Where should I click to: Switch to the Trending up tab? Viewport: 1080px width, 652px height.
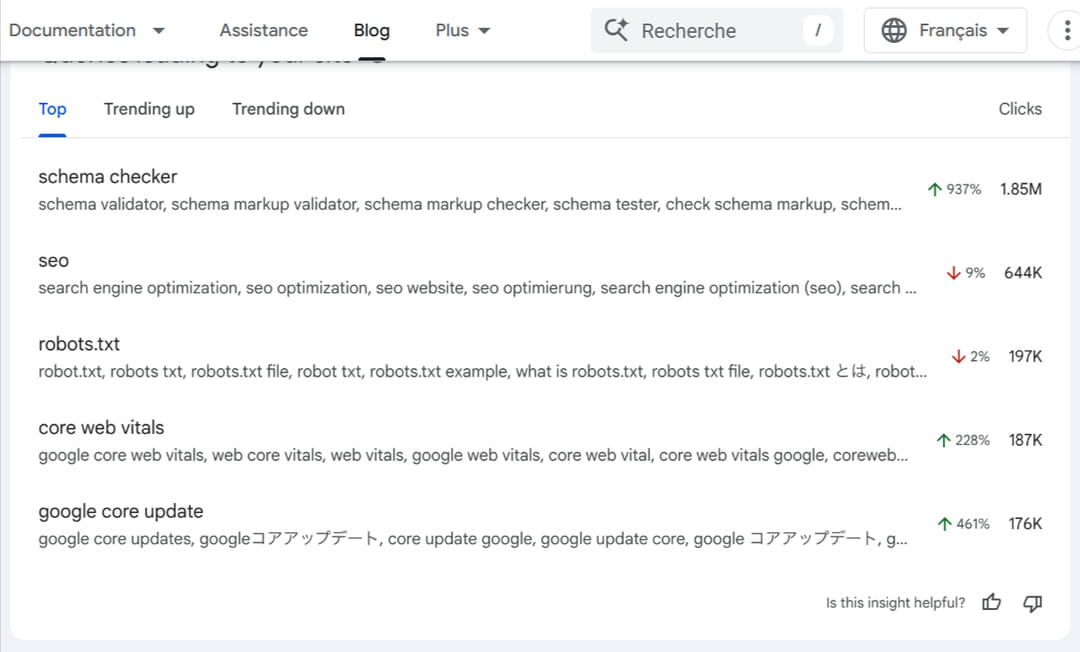[x=149, y=109]
